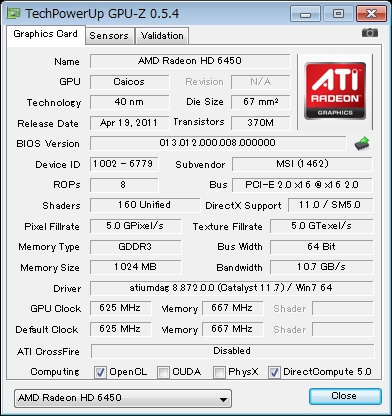This screenshot has height=416, width=392.
Task: Click the Default Clock field 625 MHz
Action: [120, 329]
